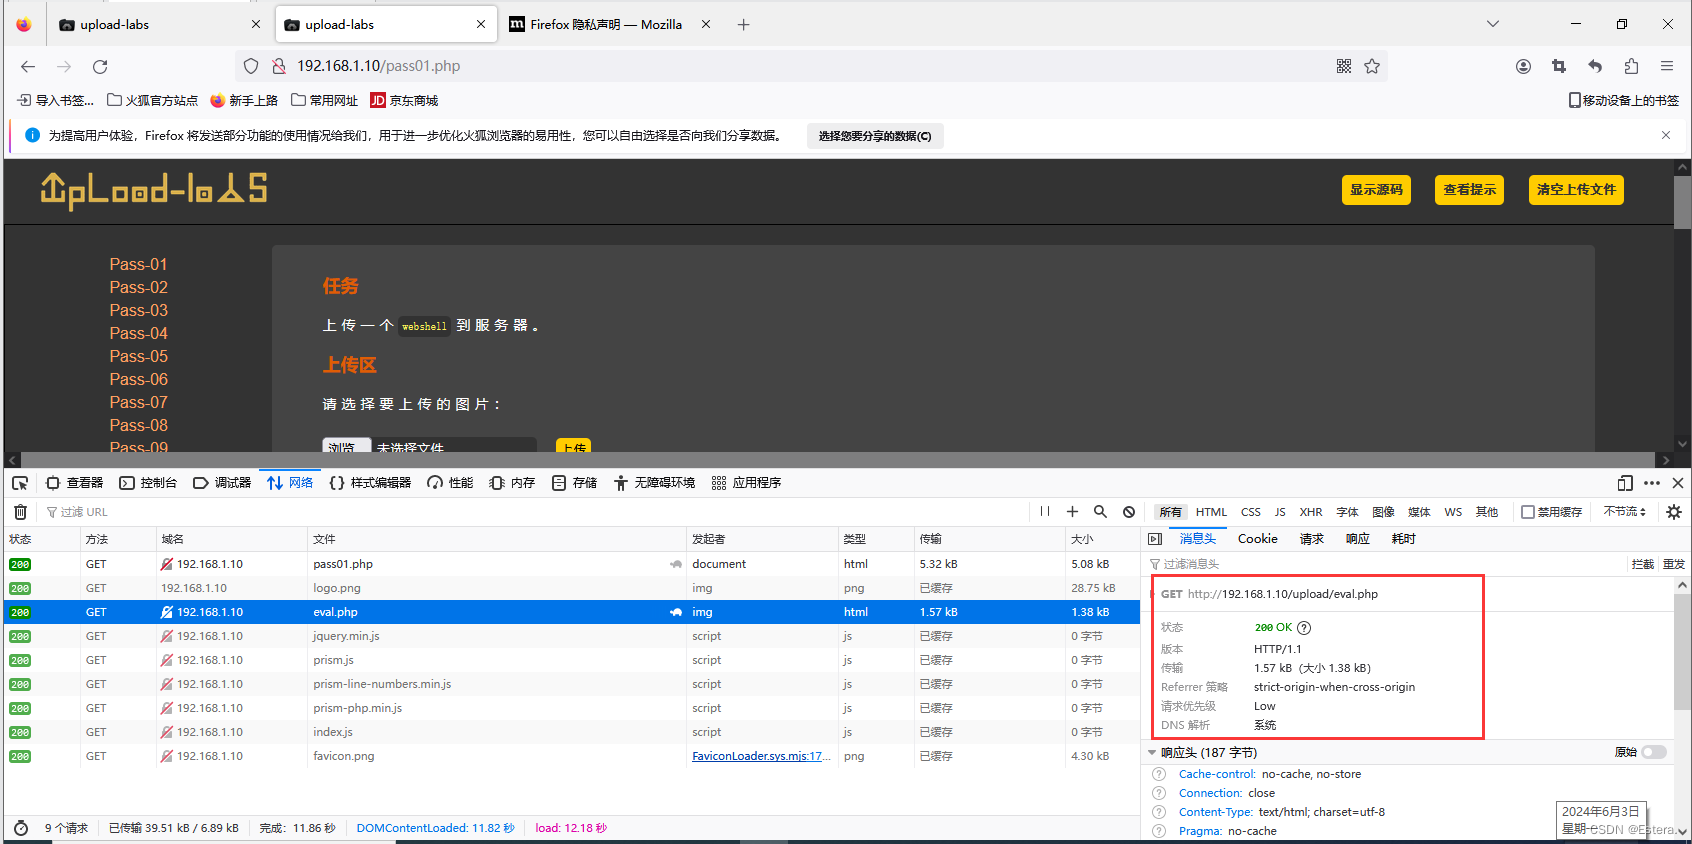Image resolution: width=1692 pixels, height=844 pixels.
Task: Open the 京东商城 bookmark
Action: pos(404,100)
